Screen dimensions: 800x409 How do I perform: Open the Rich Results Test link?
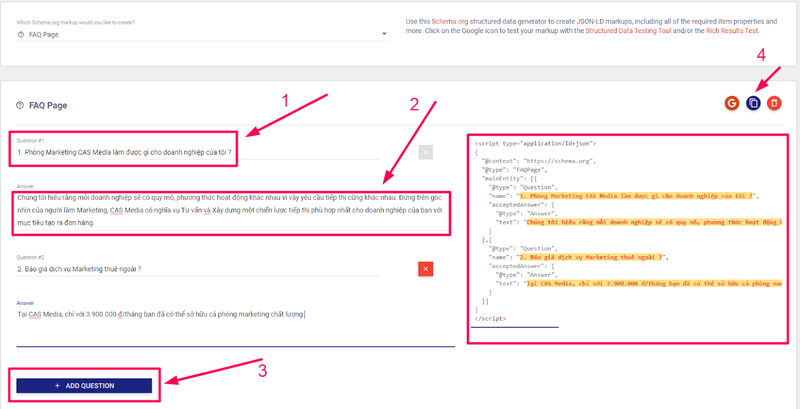click(x=733, y=31)
